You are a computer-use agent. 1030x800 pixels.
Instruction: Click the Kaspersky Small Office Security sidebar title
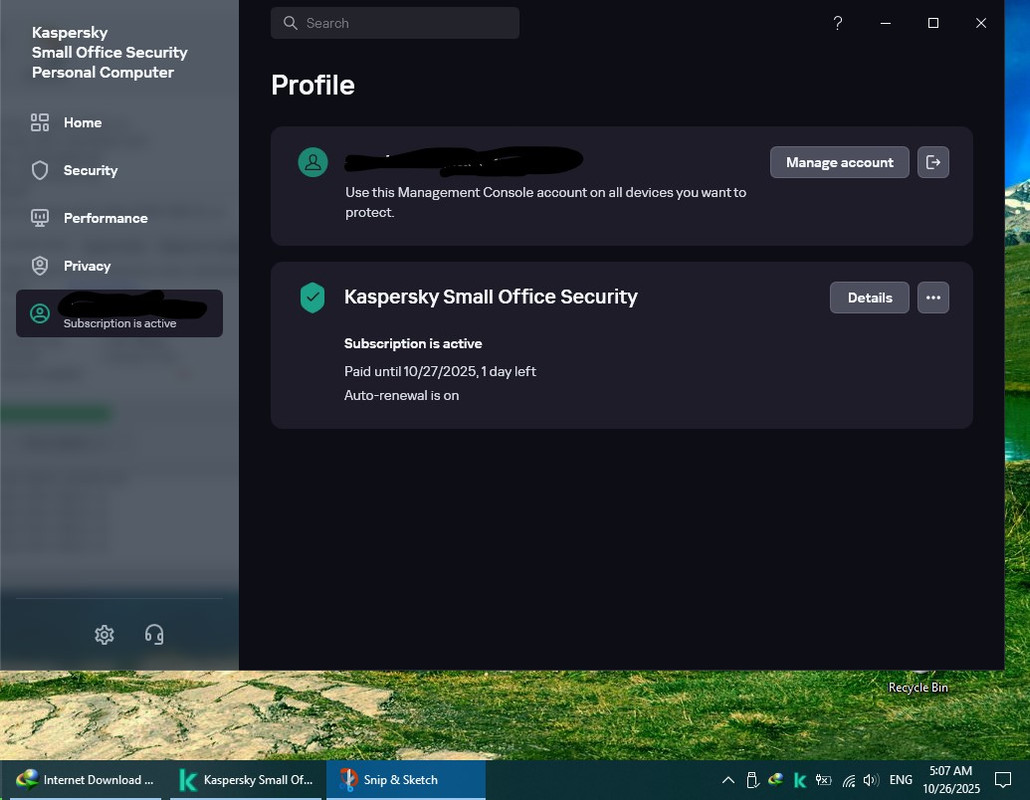(109, 53)
